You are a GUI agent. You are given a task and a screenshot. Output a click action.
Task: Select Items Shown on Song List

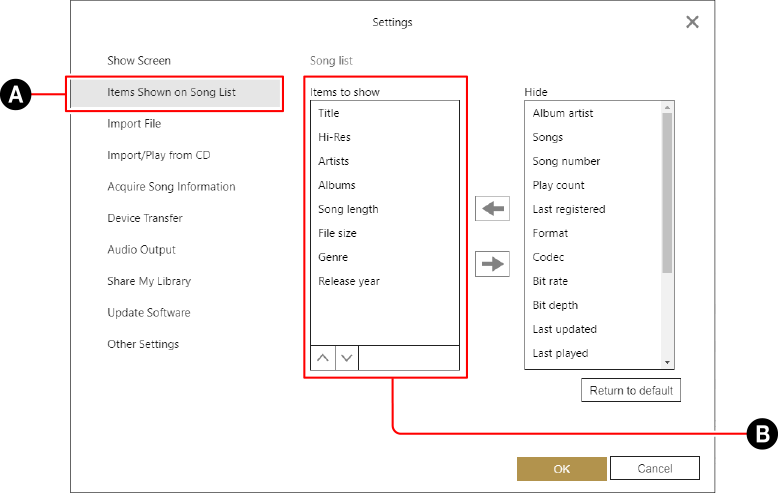(172, 93)
